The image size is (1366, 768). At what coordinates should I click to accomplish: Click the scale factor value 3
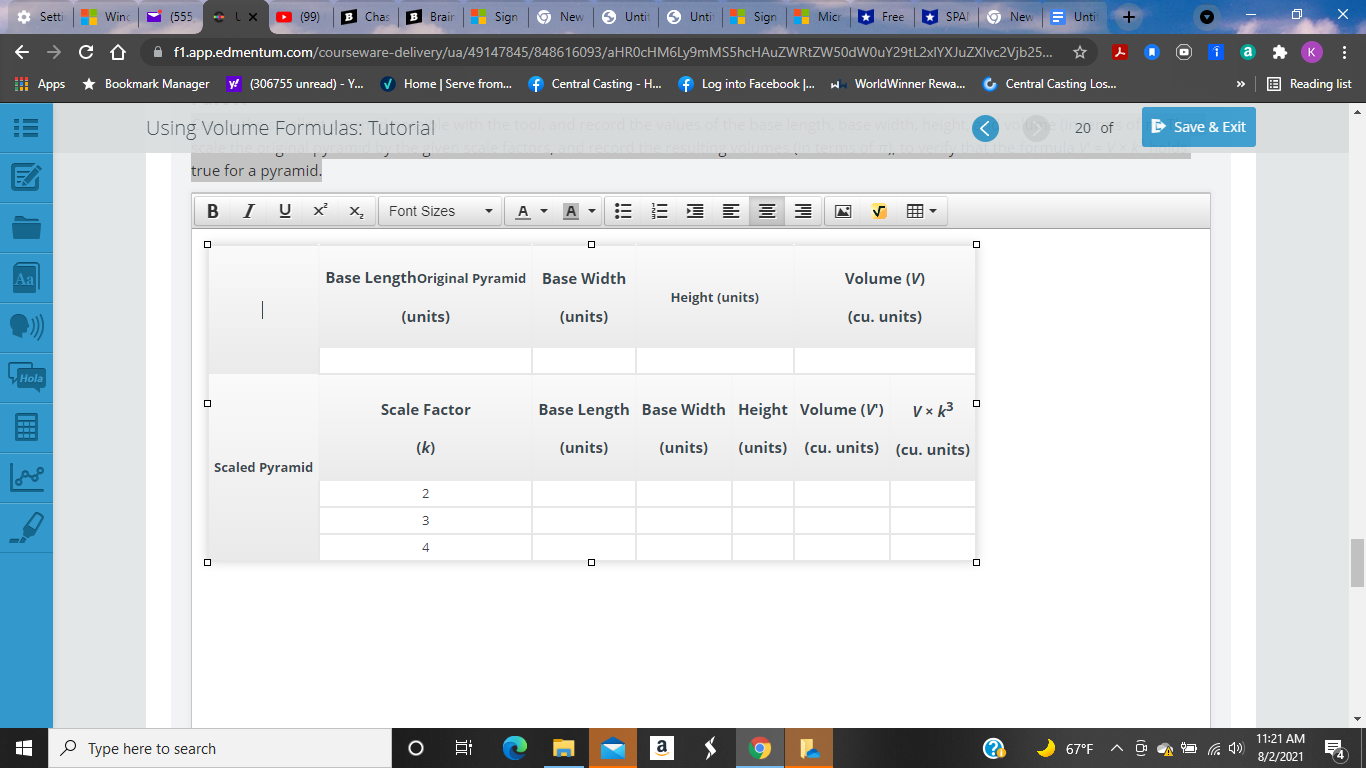[426, 520]
